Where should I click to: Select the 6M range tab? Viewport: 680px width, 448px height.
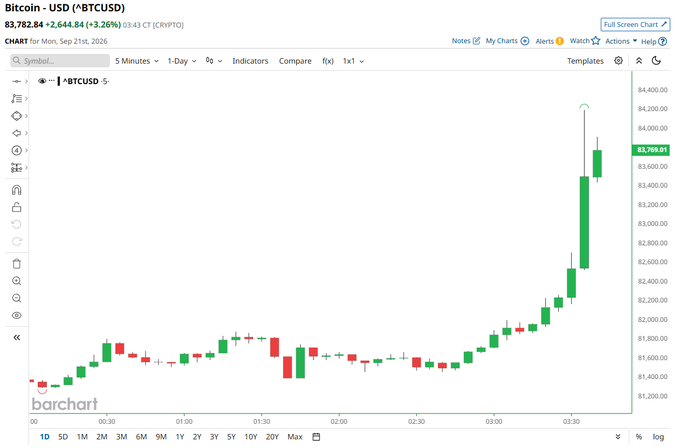(x=141, y=437)
